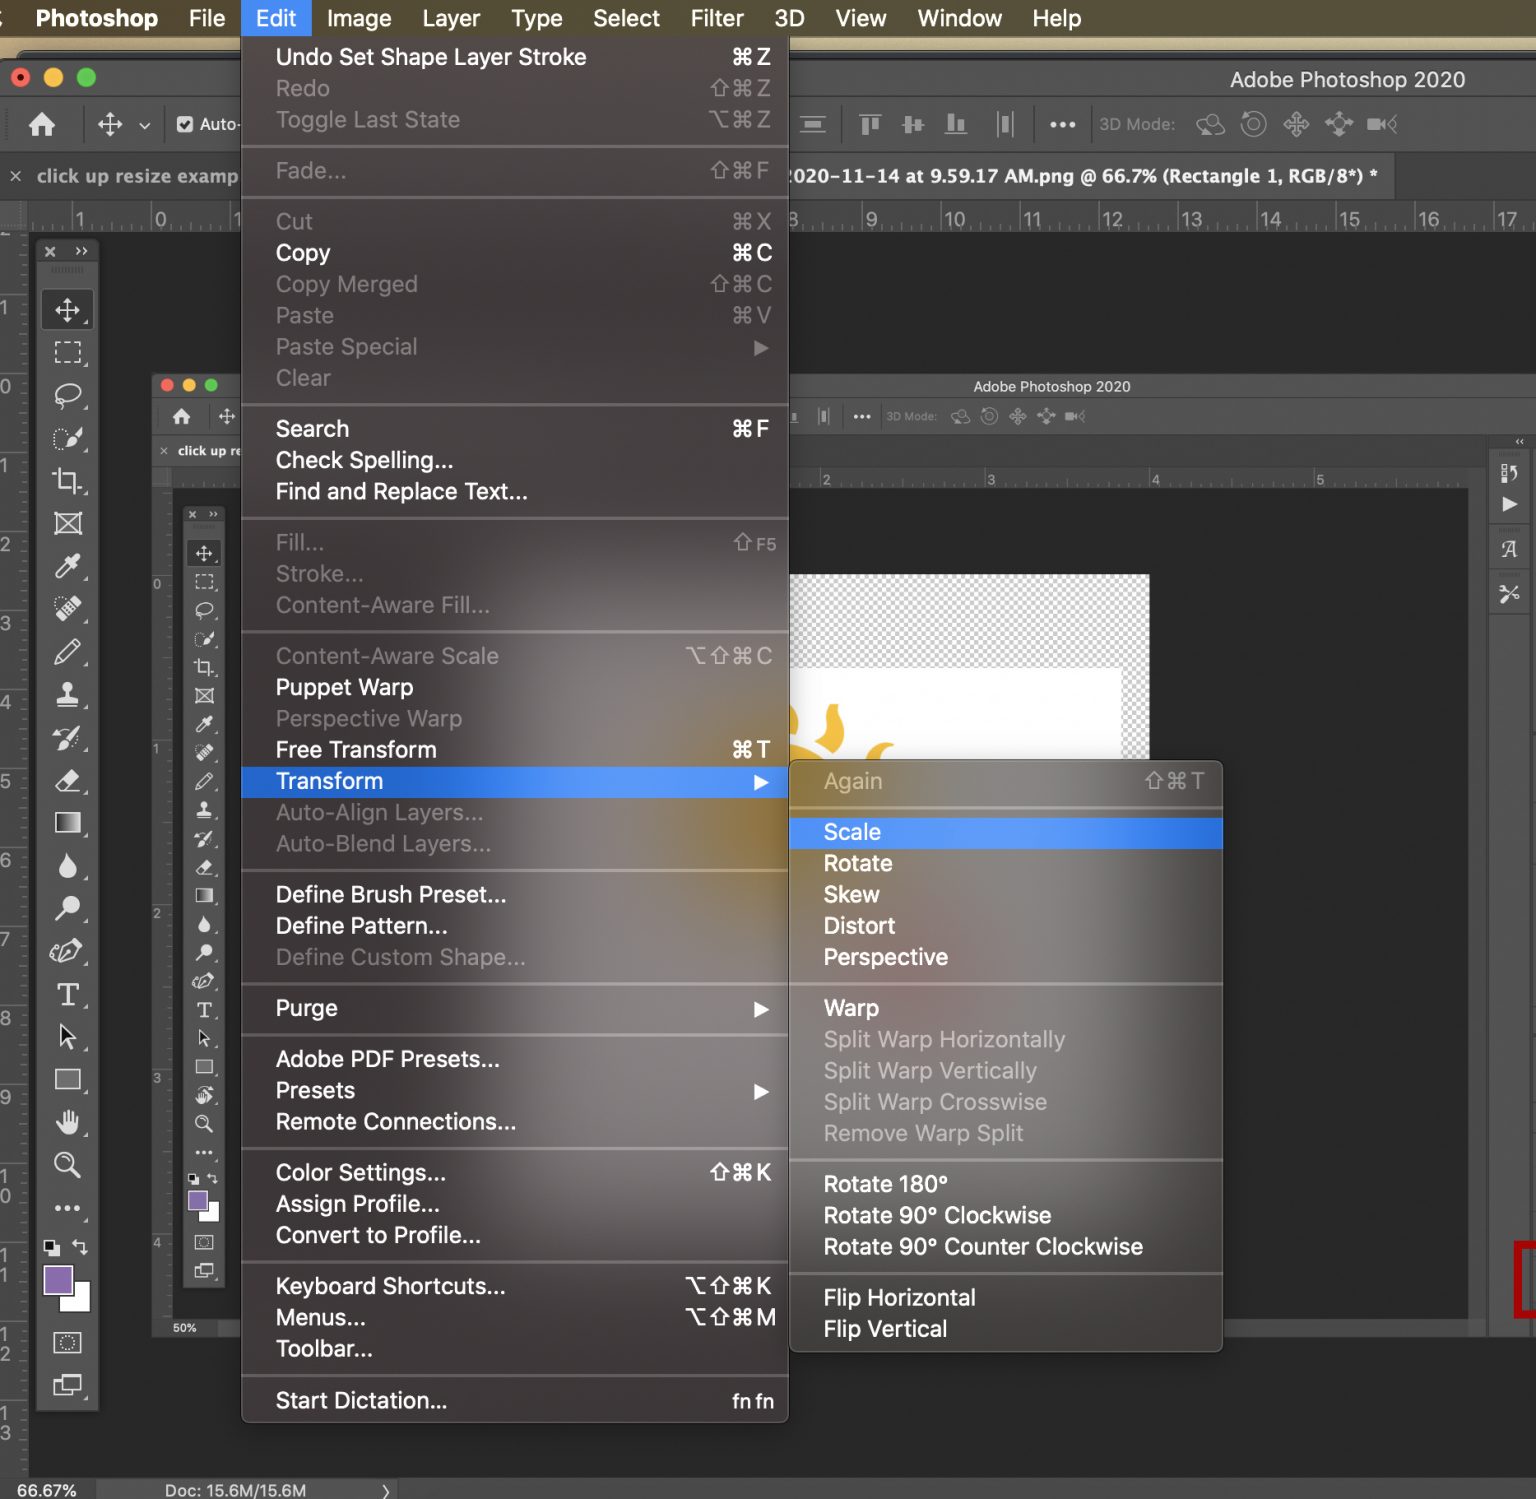
Task: Open the Actions panel
Action: (x=1510, y=505)
